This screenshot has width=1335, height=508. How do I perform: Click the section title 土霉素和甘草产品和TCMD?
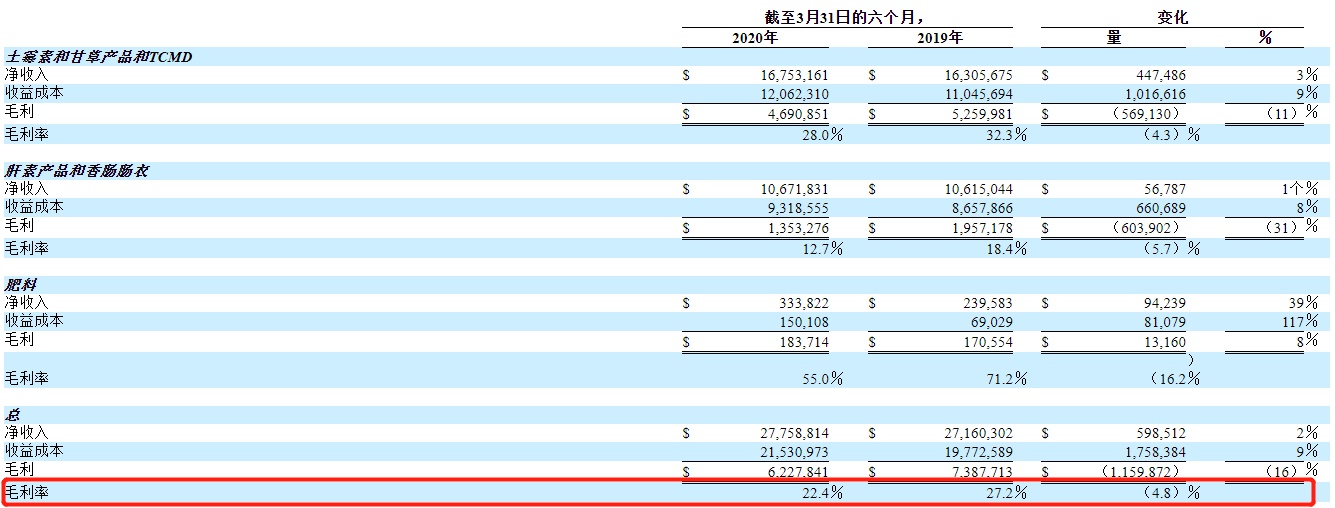pyautogui.click(x=99, y=57)
